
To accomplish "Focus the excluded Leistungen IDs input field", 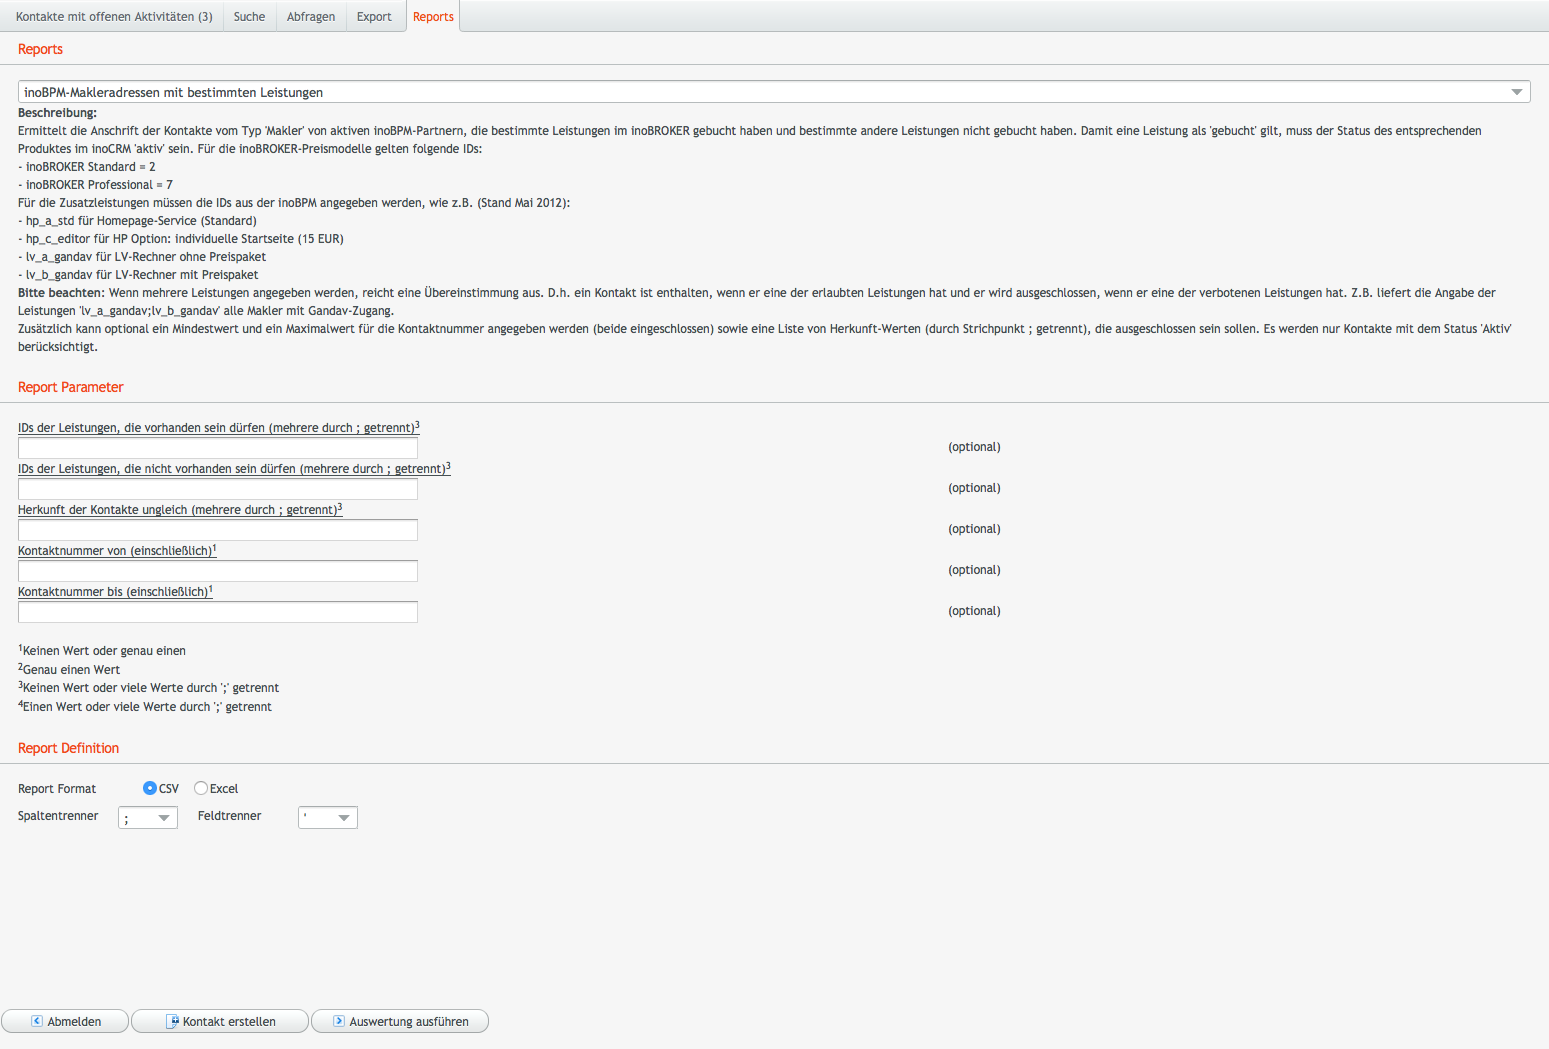I will point(218,489).
